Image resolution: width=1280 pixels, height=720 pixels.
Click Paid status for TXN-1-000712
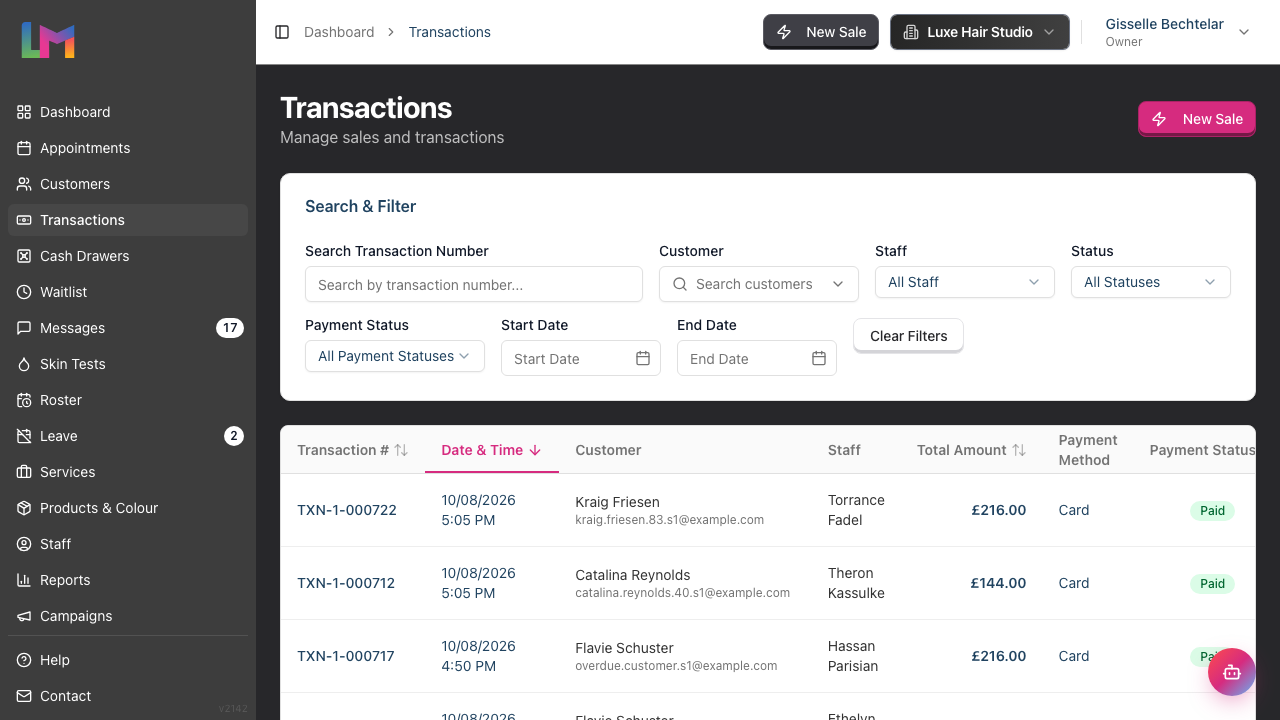click(1212, 583)
